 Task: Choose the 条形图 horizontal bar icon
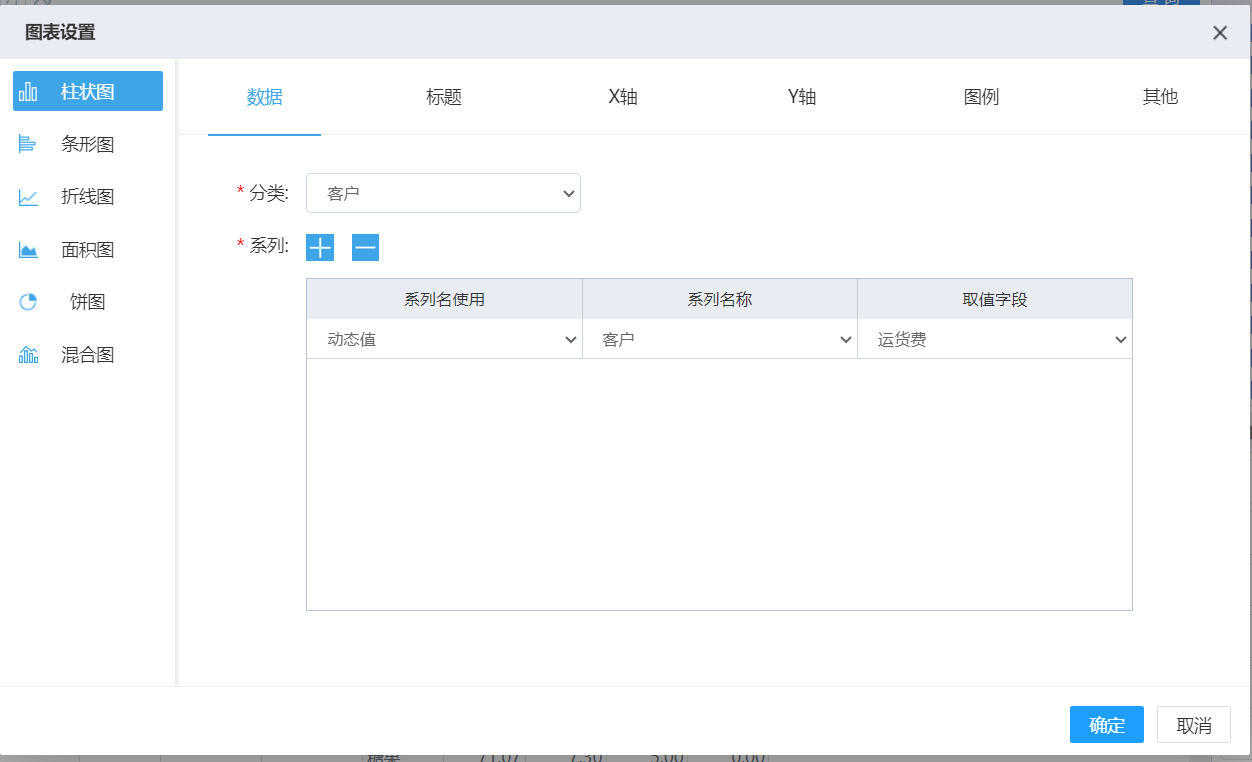pos(28,145)
